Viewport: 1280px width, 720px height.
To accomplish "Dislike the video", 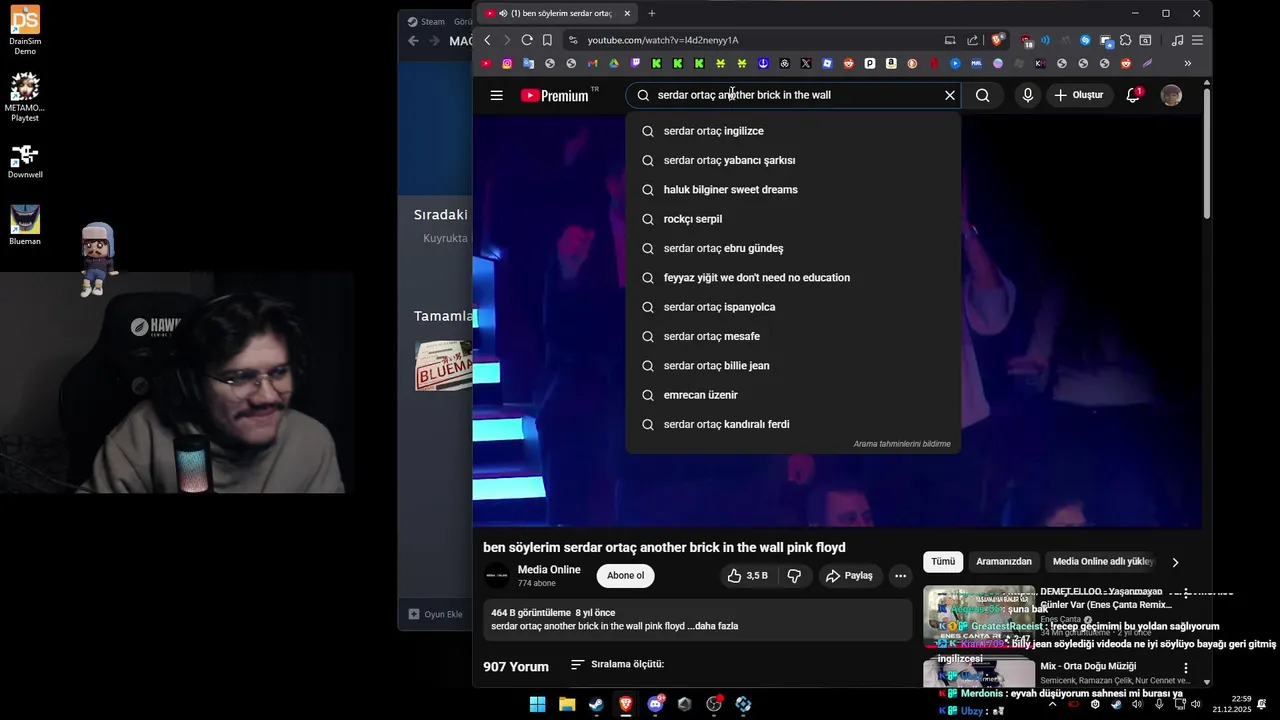I will (794, 576).
